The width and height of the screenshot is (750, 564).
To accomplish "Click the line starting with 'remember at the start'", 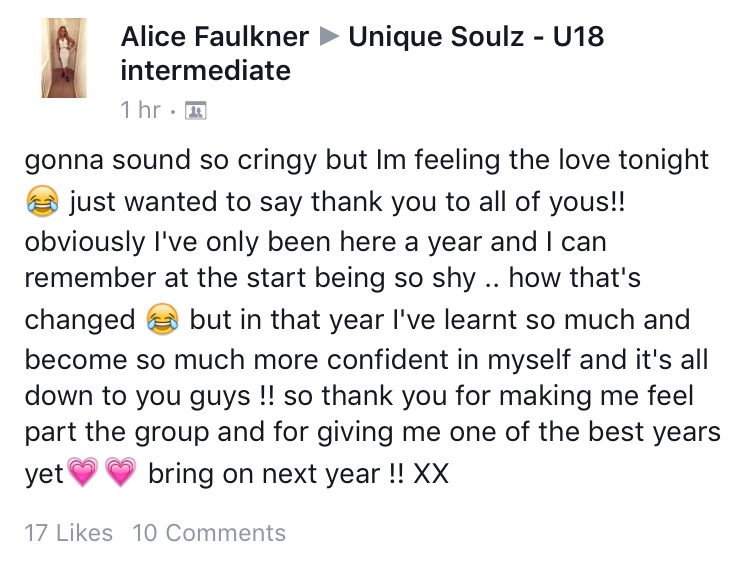I will pyautogui.click(x=332, y=278).
